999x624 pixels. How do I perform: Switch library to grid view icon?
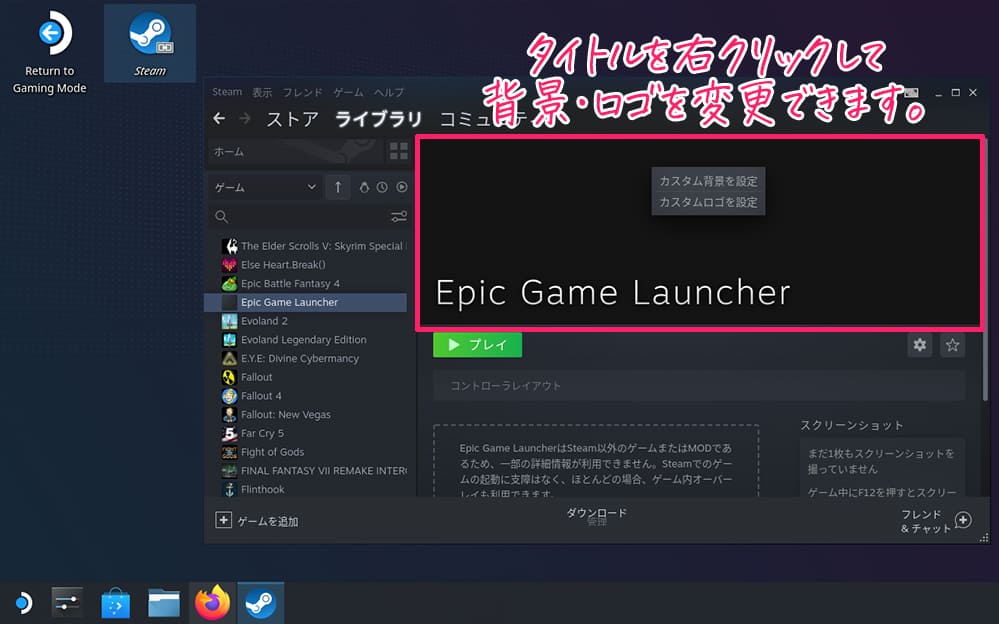[x=399, y=151]
